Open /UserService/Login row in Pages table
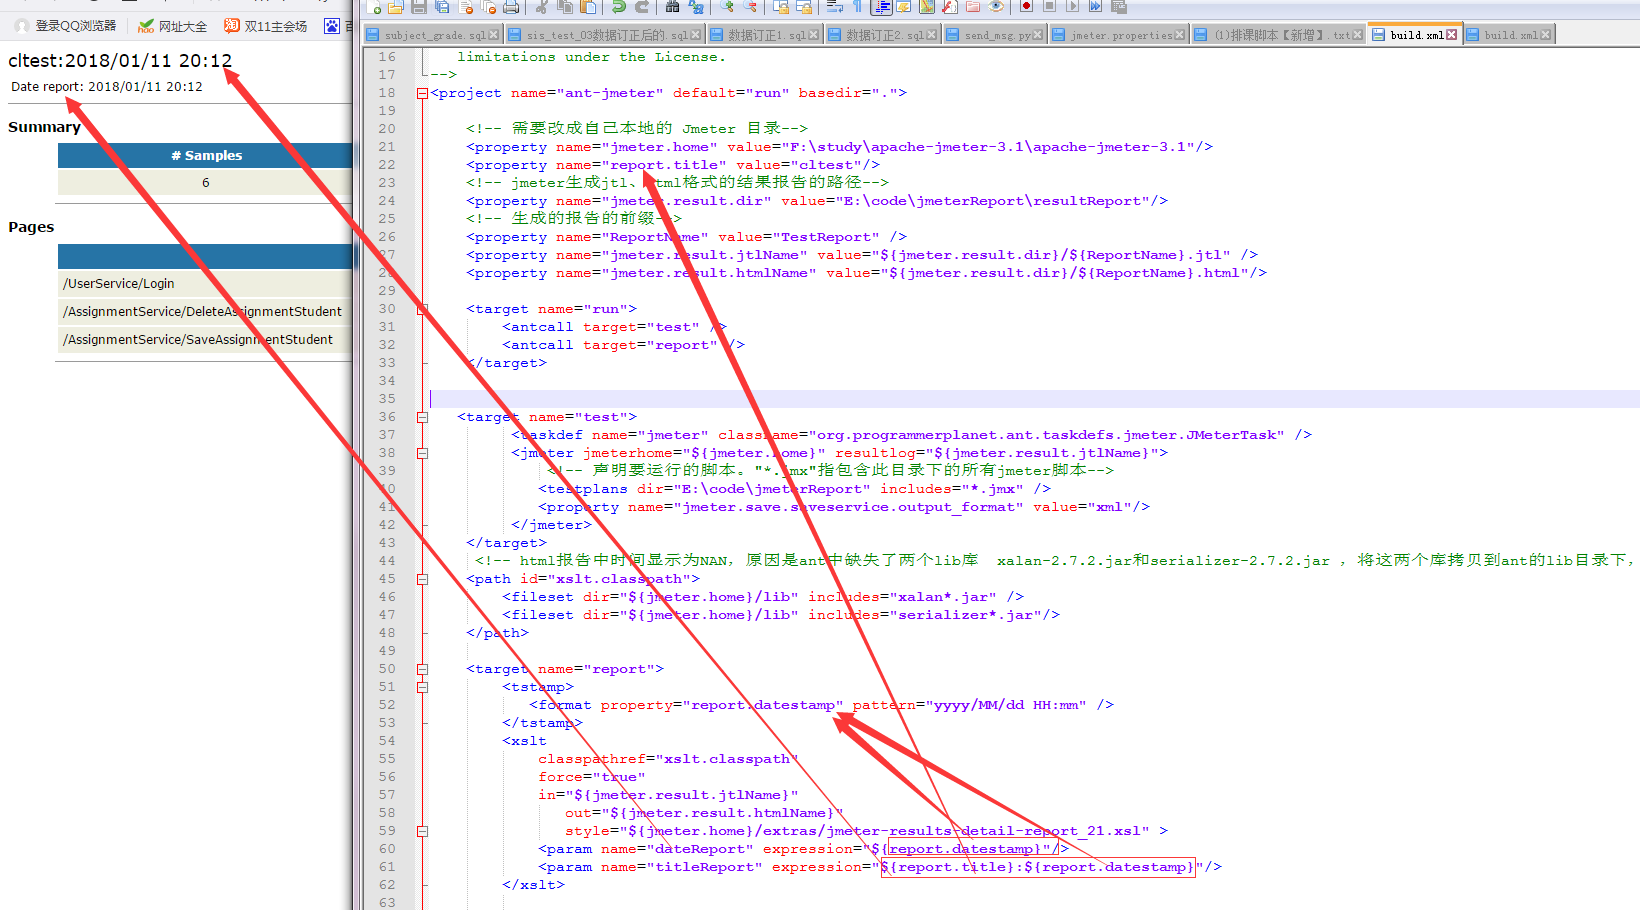The width and height of the screenshot is (1640, 910). tap(205, 284)
